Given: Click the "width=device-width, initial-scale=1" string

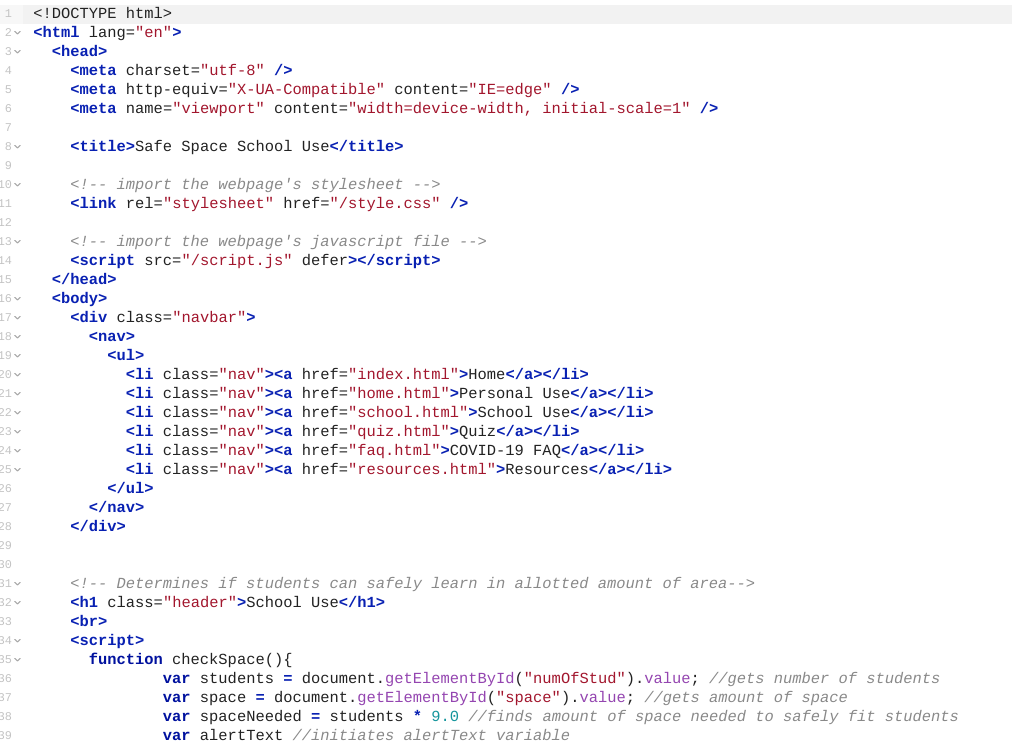Looking at the screenshot, I should point(519,108).
